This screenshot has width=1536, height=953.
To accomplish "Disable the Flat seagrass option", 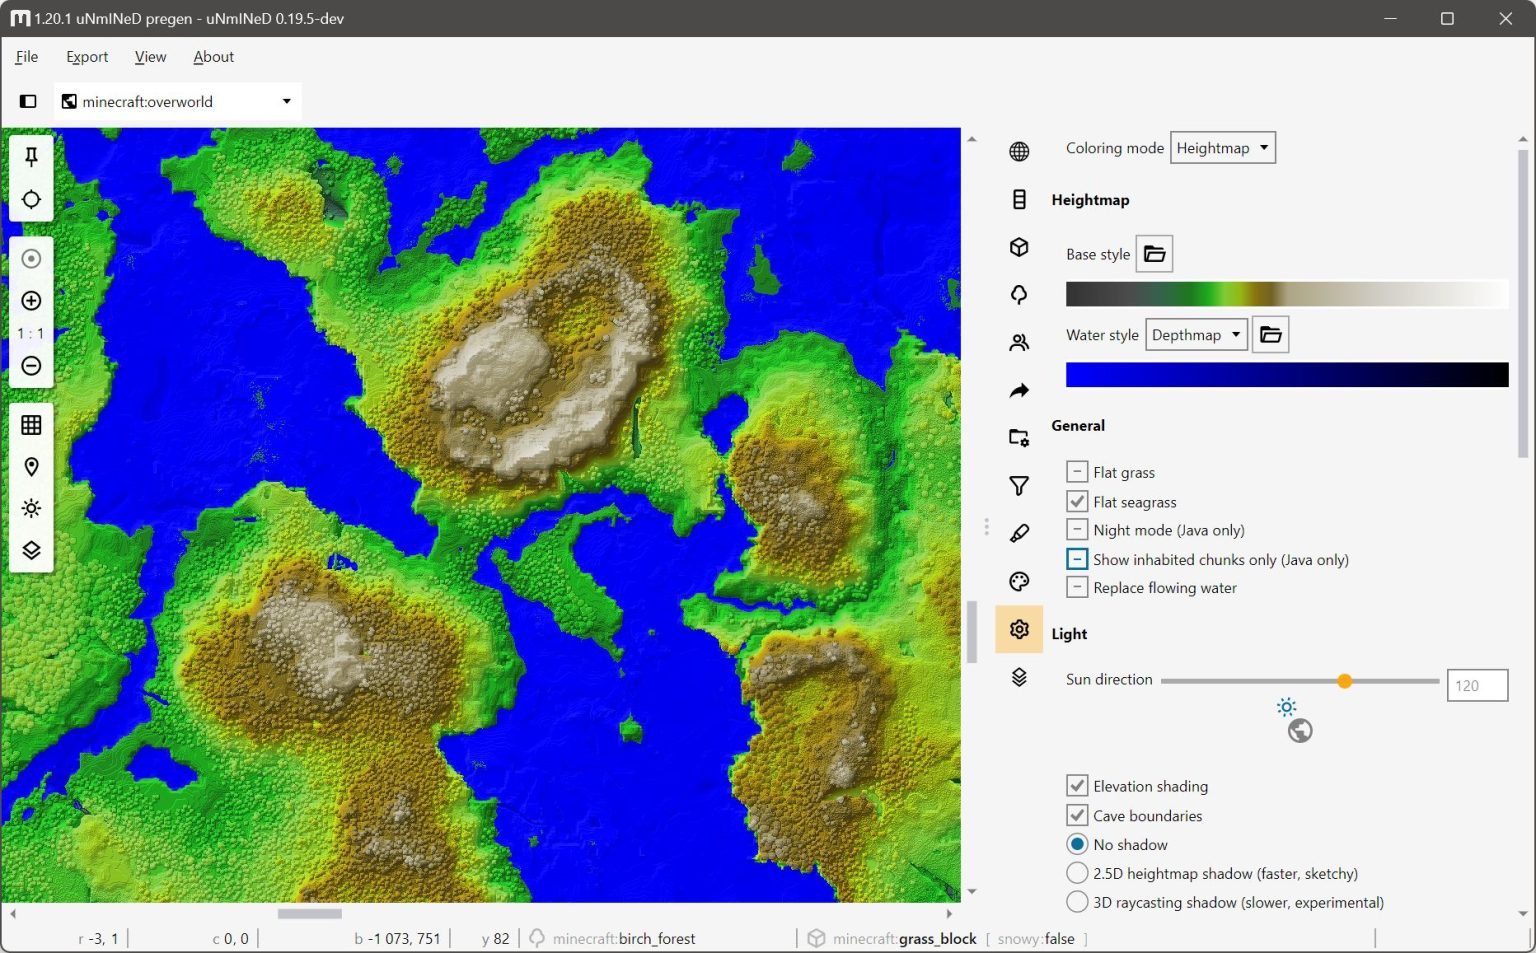I will (x=1077, y=501).
